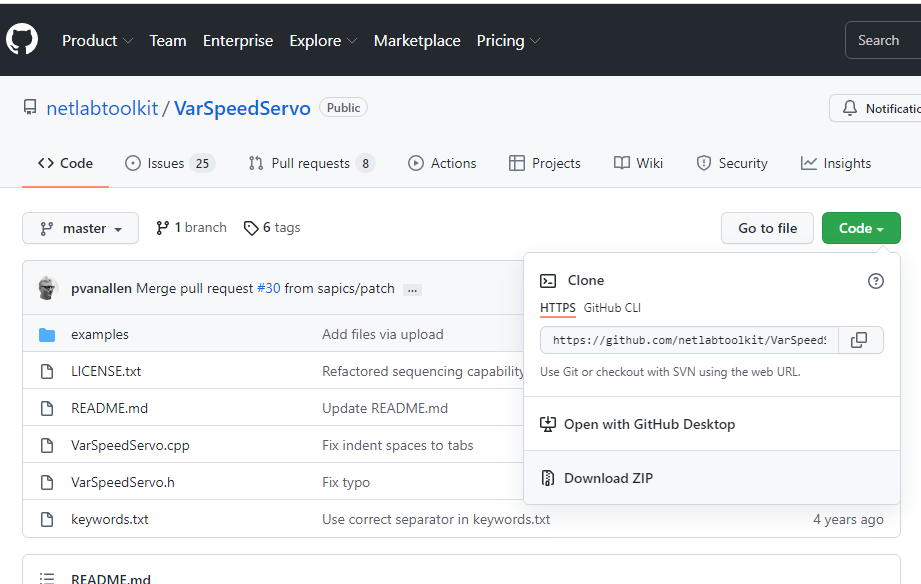
Task: Click the file icon for keywords.txt
Action: click(x=47, y=519)
